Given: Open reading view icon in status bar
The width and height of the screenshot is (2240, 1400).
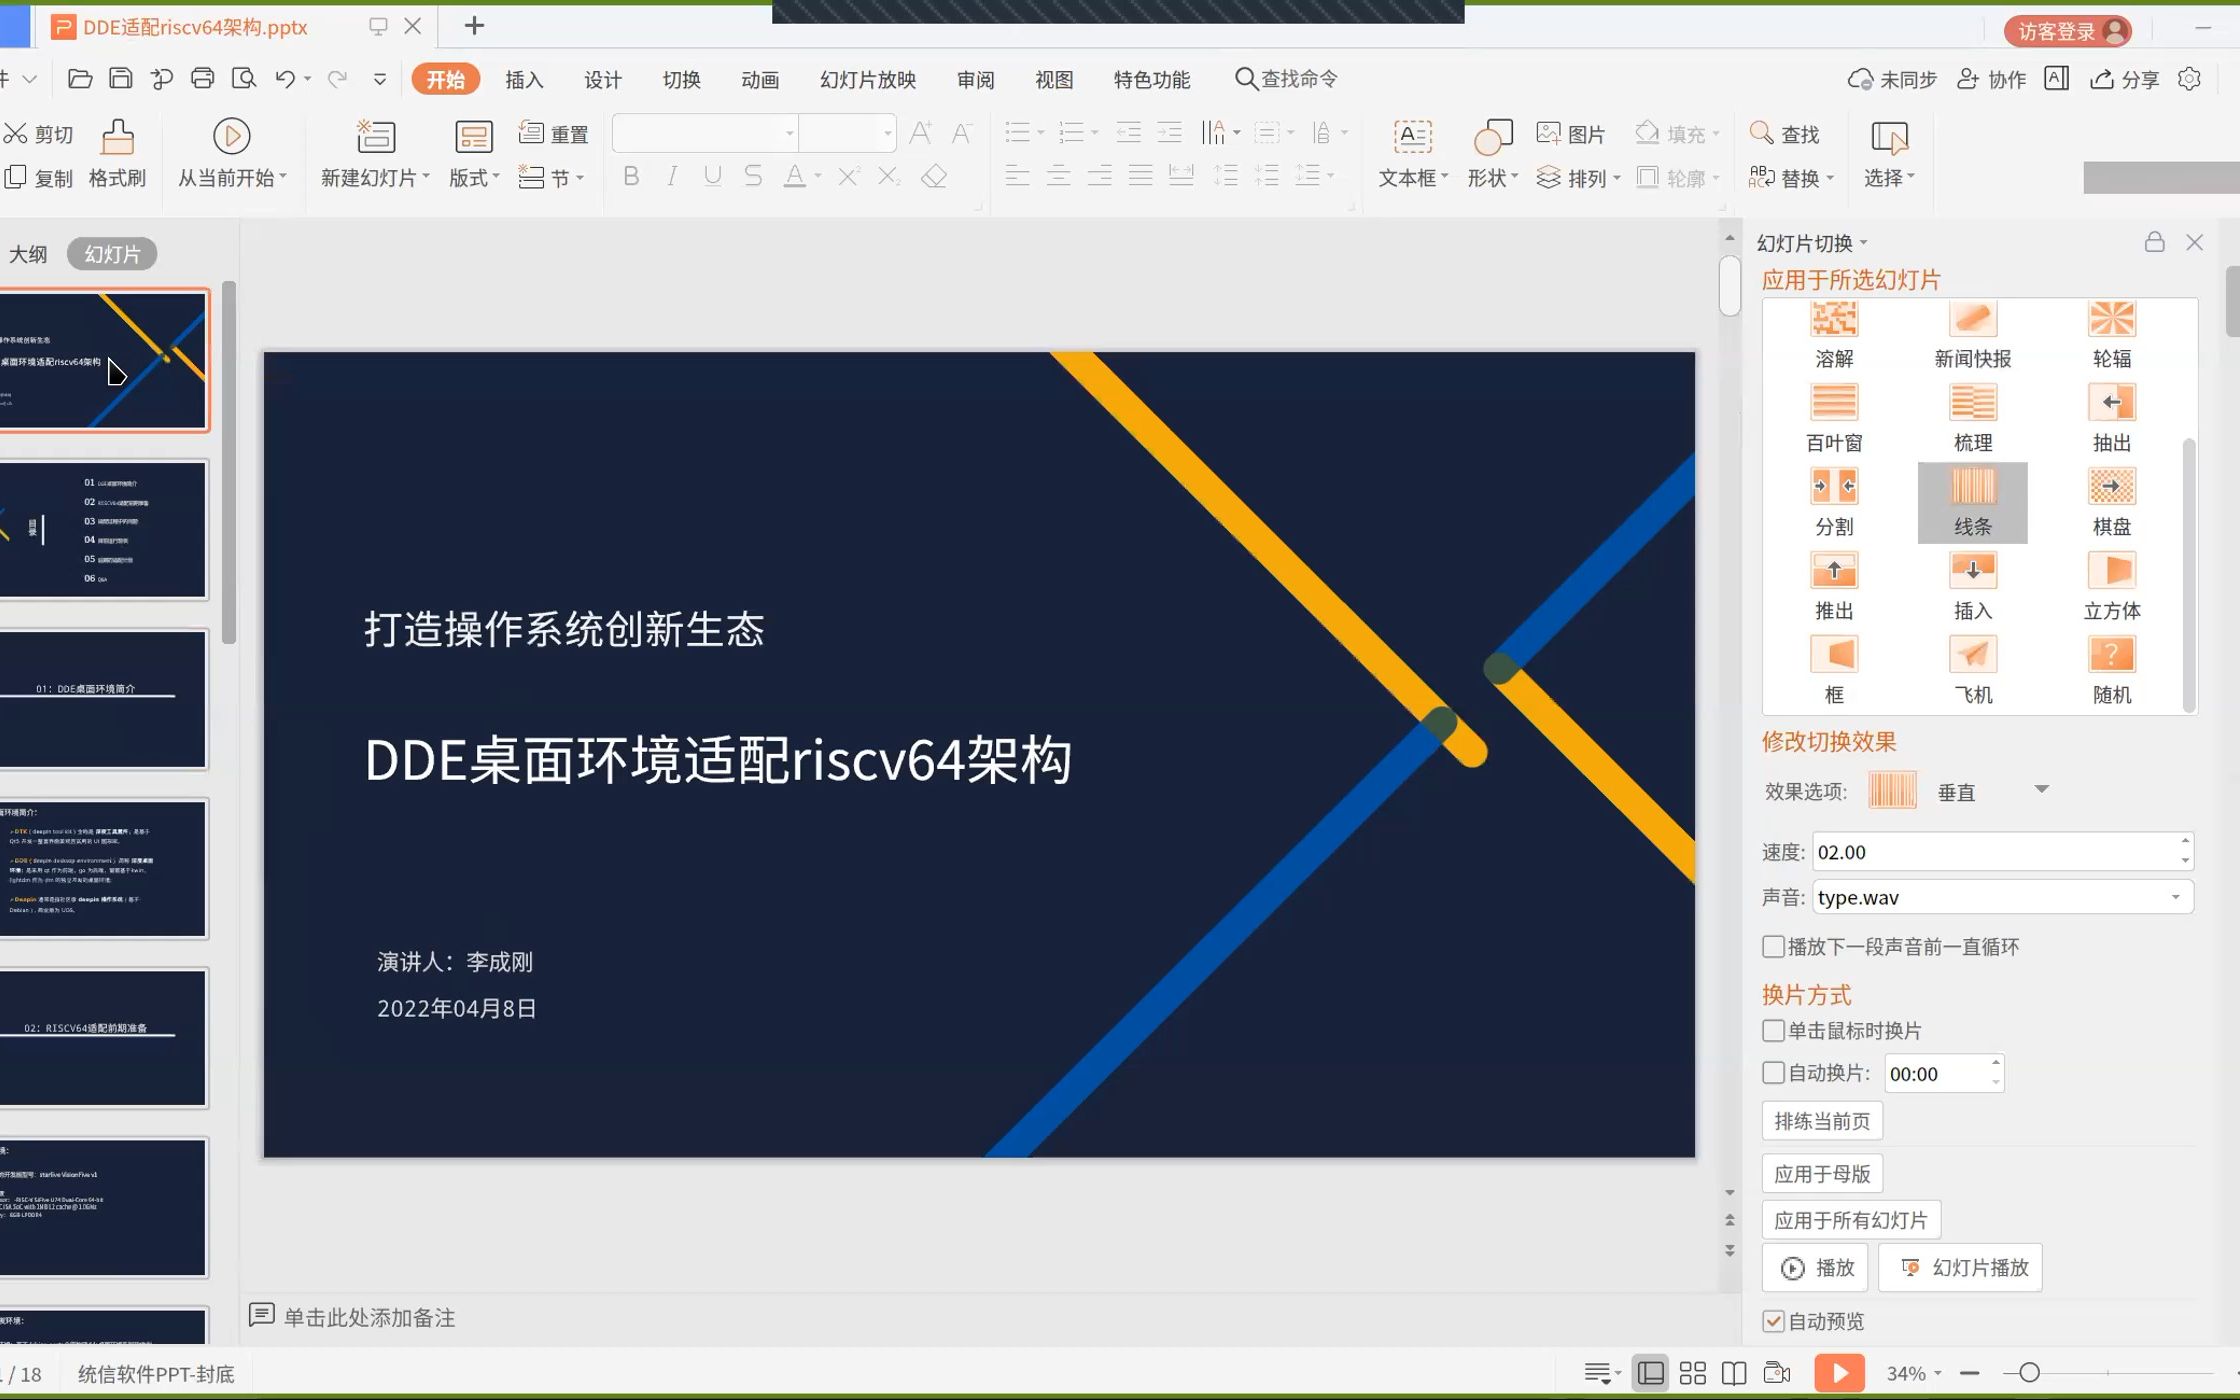Looking at the screenshot, I should [1734, 1373].
